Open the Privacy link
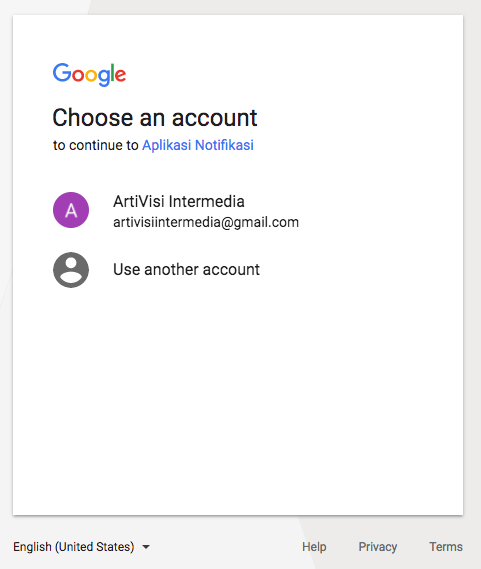The image size is (481, 569). point(378,547)
